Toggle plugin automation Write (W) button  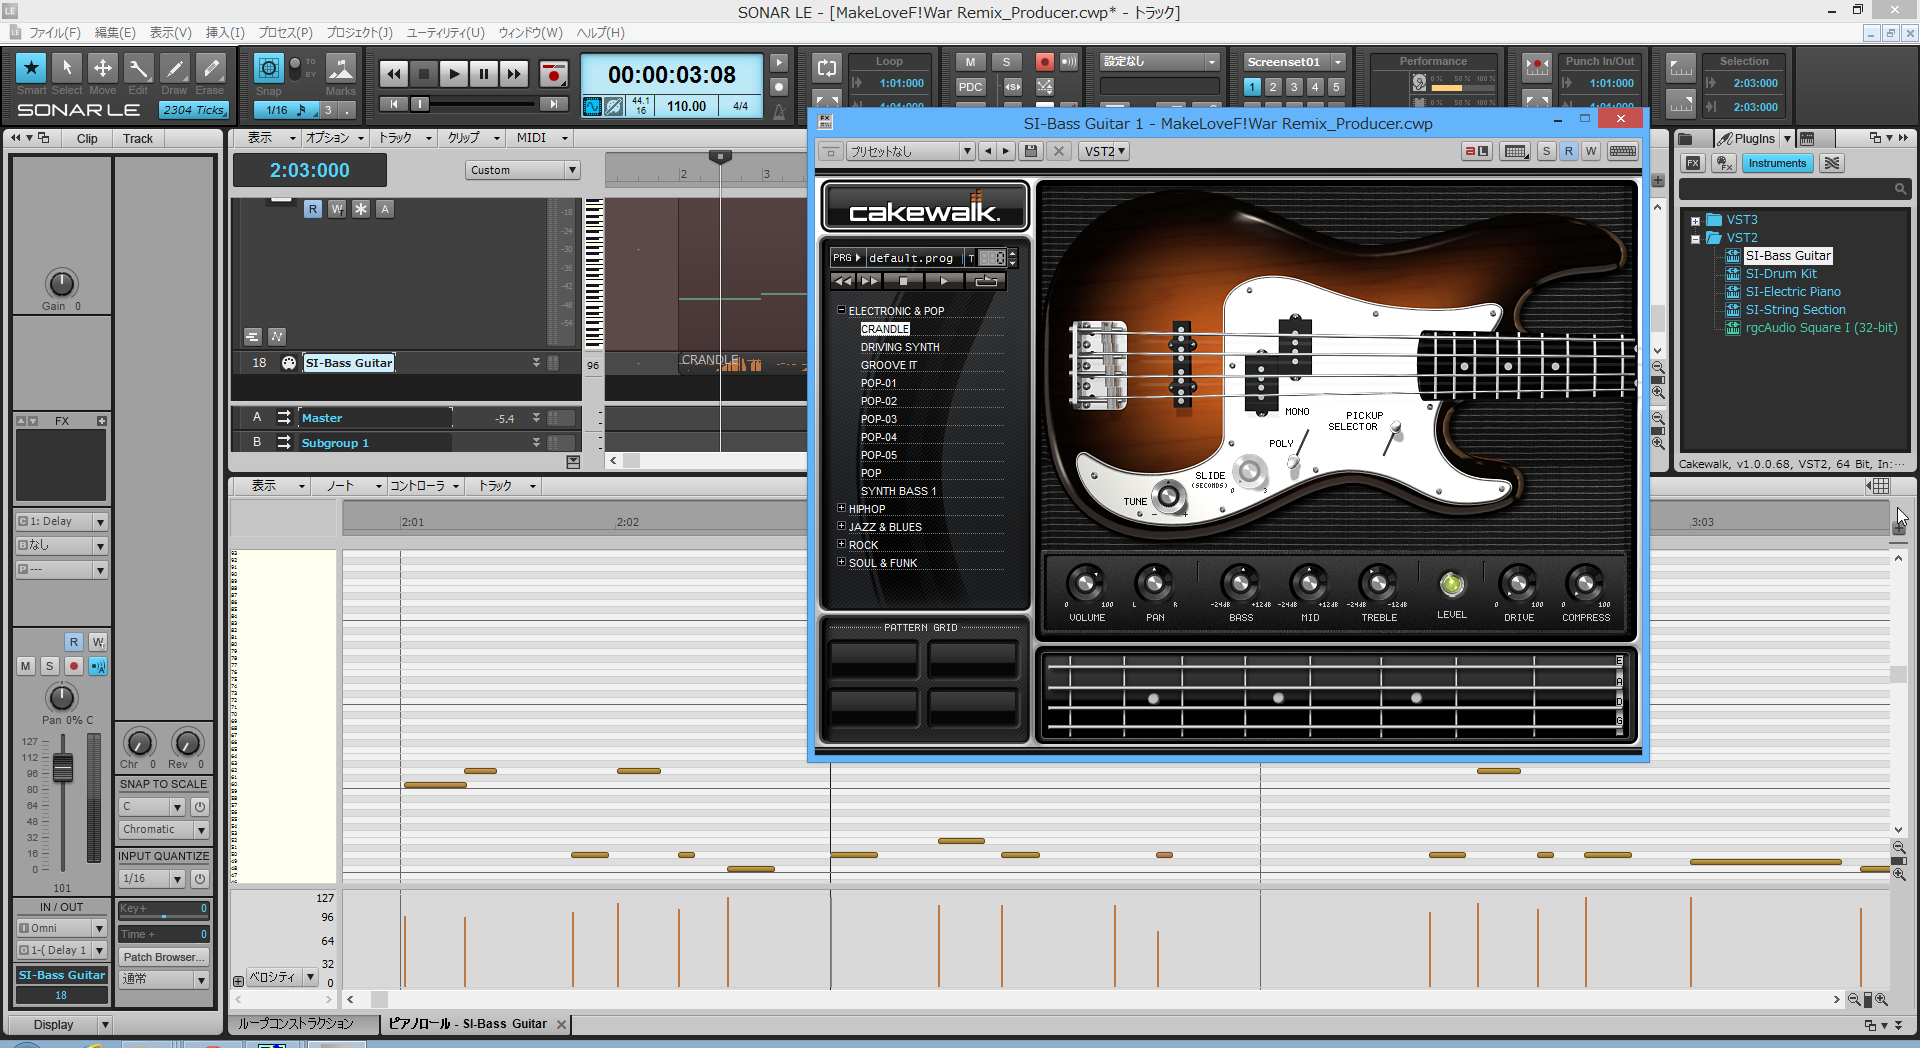click(x=1590, y=151)
